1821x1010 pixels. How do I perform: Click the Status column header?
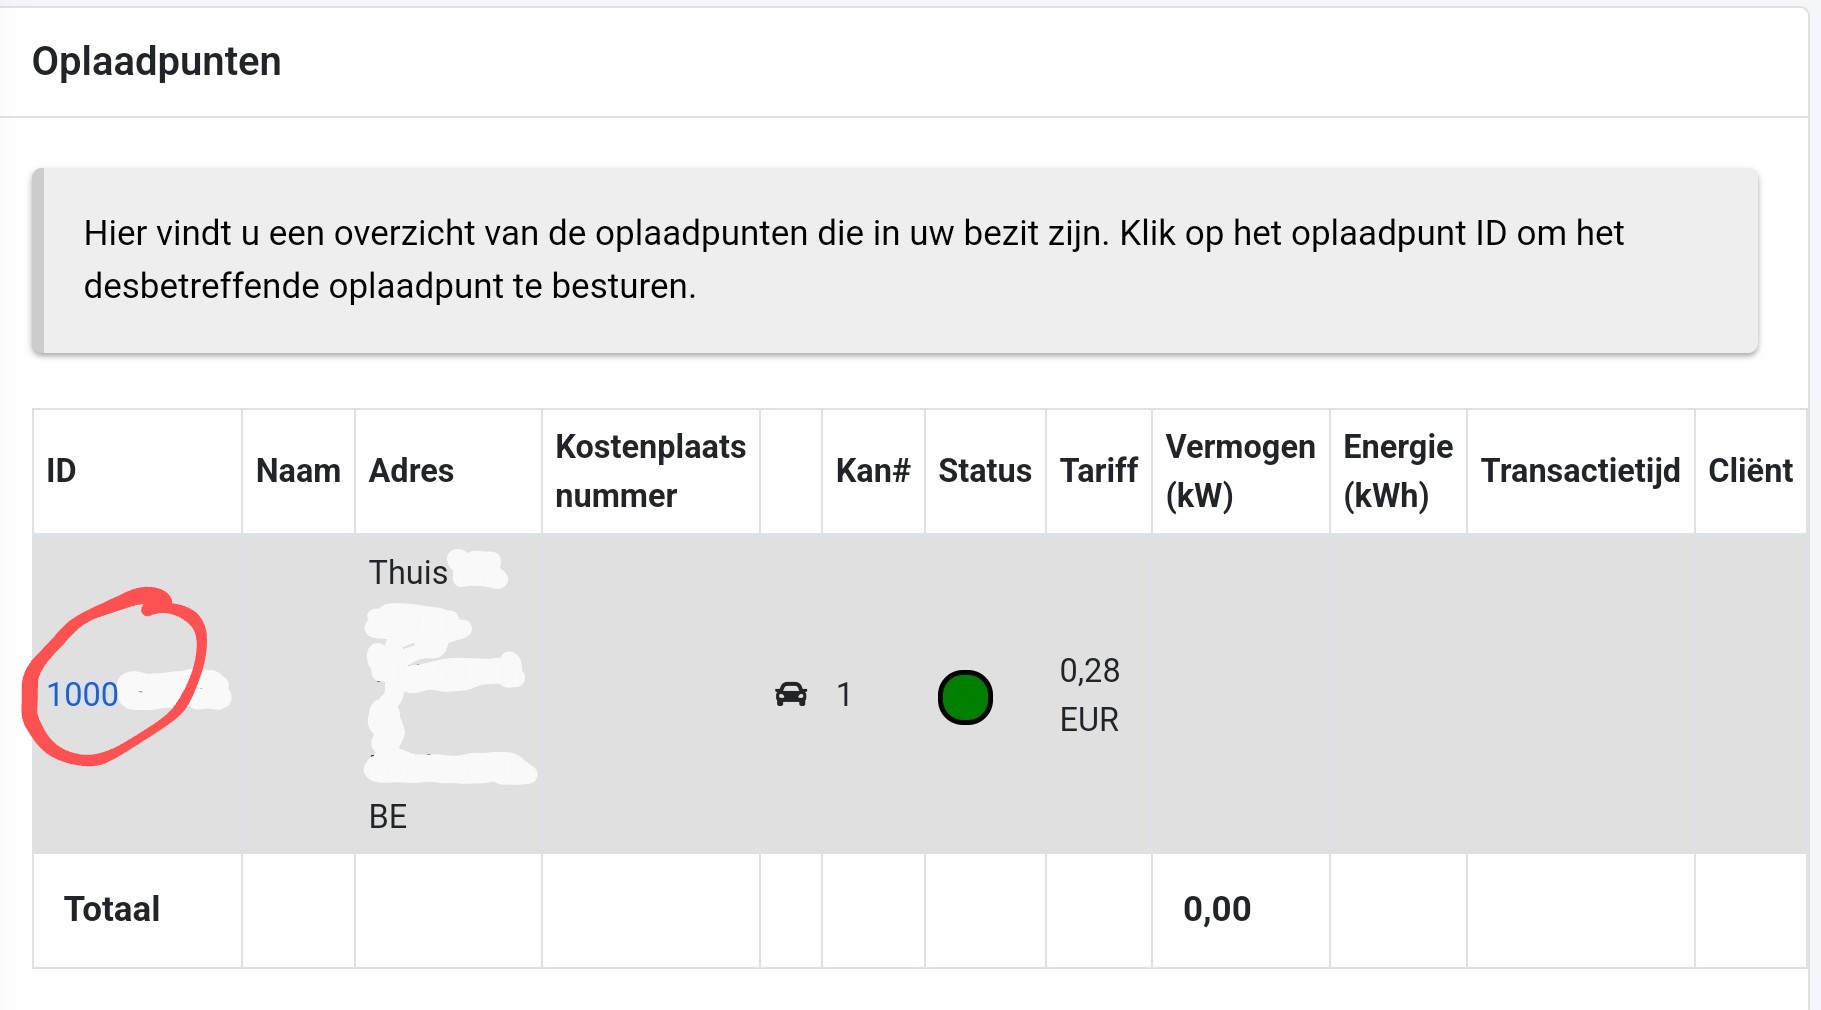pos(985,471)
